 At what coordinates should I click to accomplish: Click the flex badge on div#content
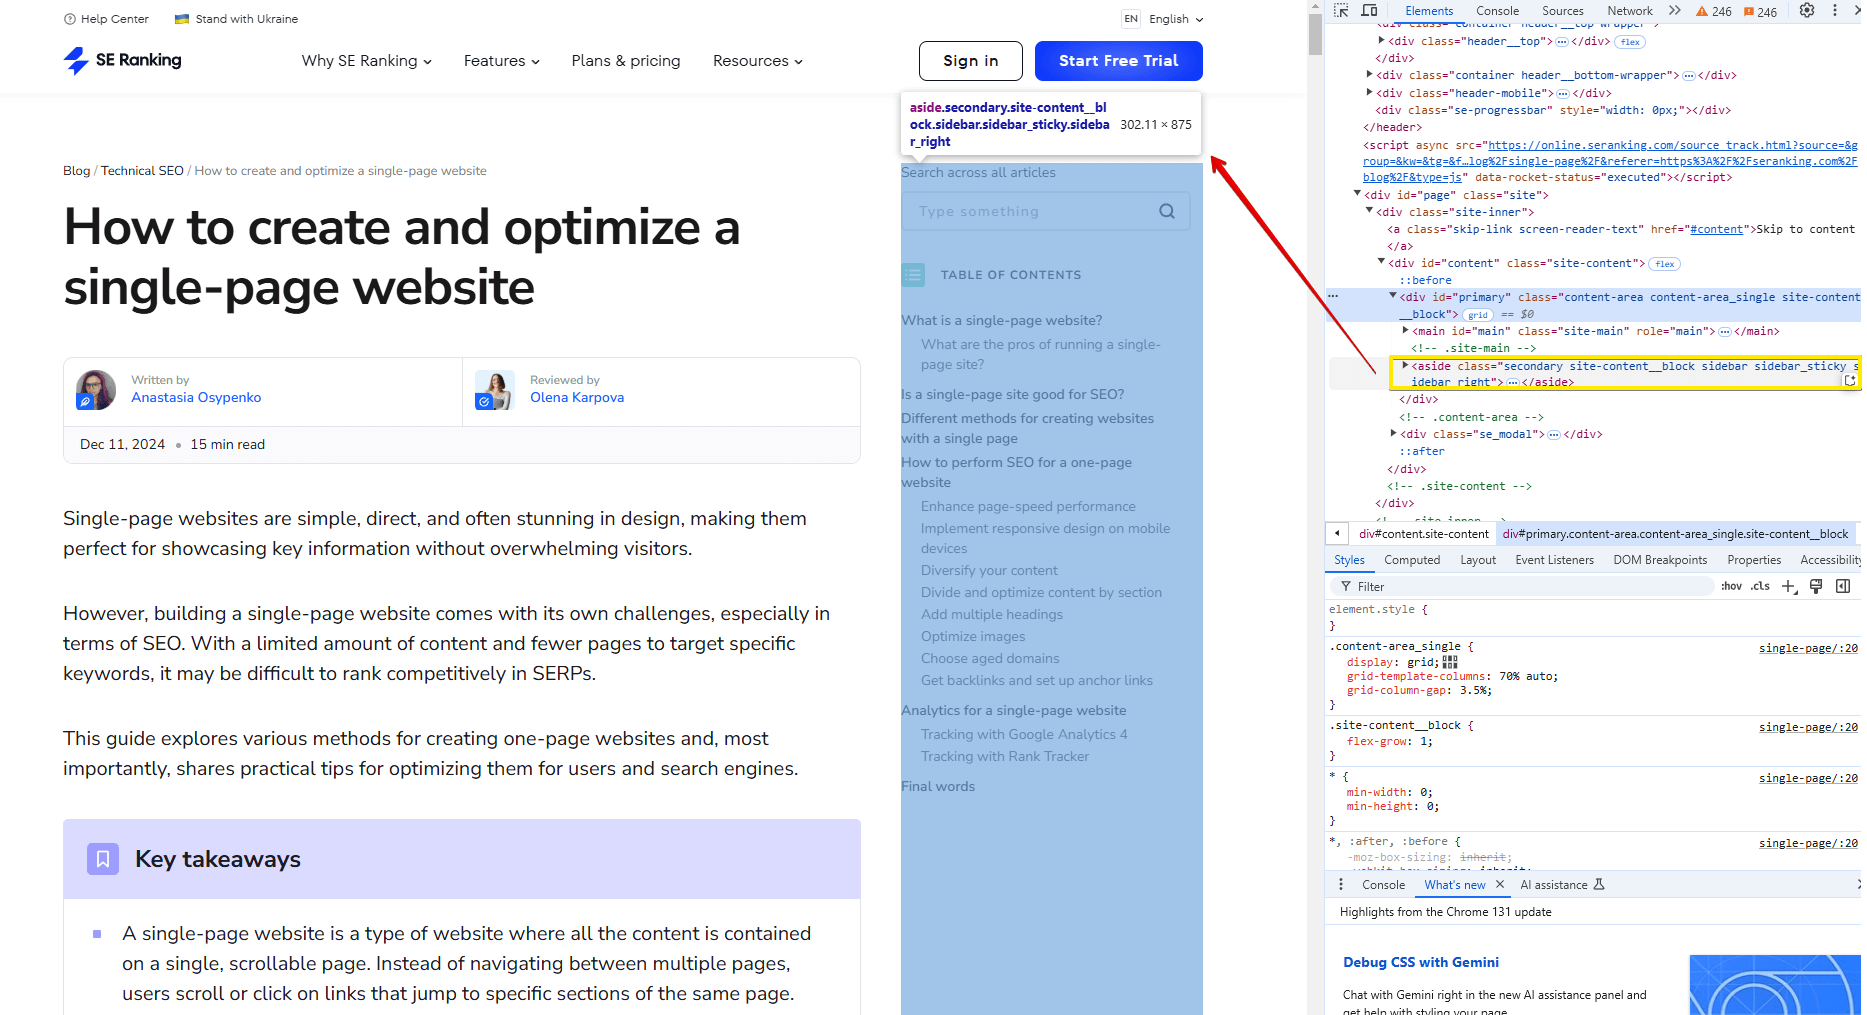[x=1665, y=264]
